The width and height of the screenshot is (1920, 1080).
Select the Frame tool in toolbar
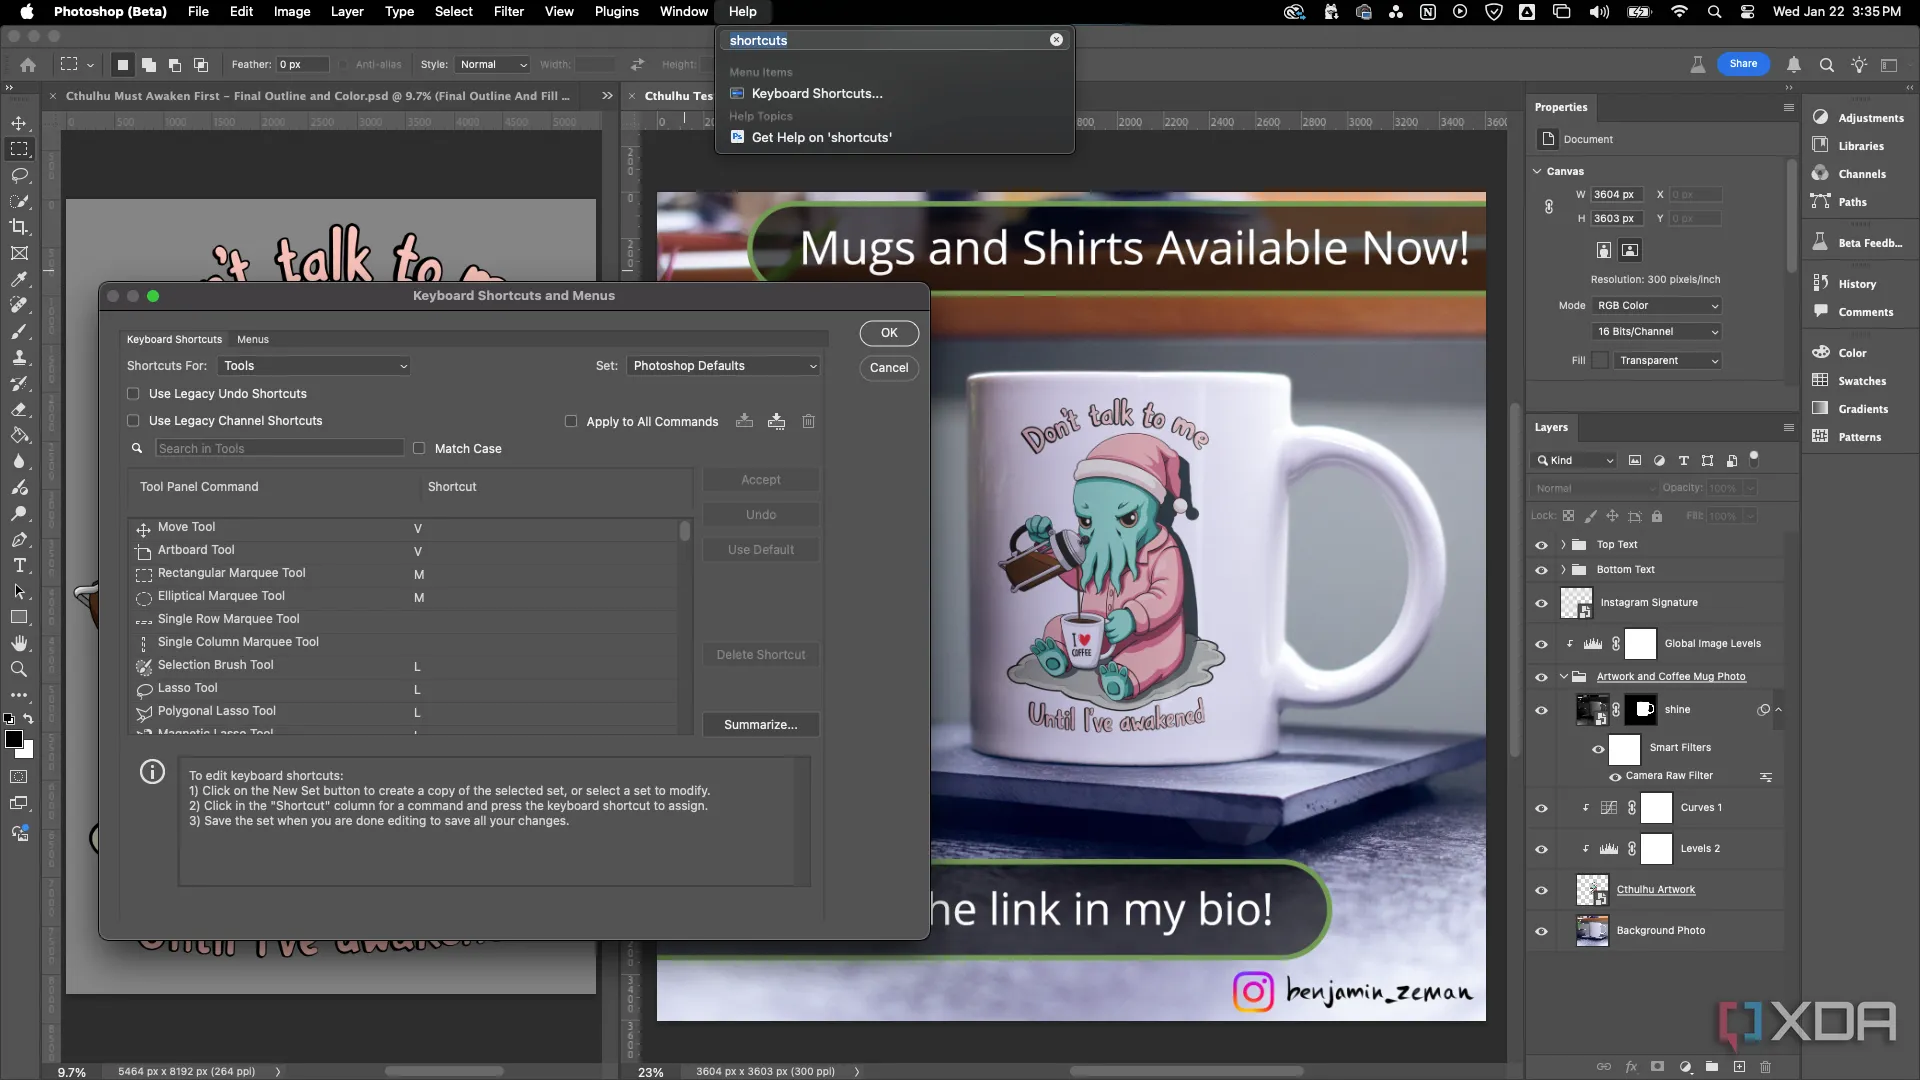click(x=19, y=253)
